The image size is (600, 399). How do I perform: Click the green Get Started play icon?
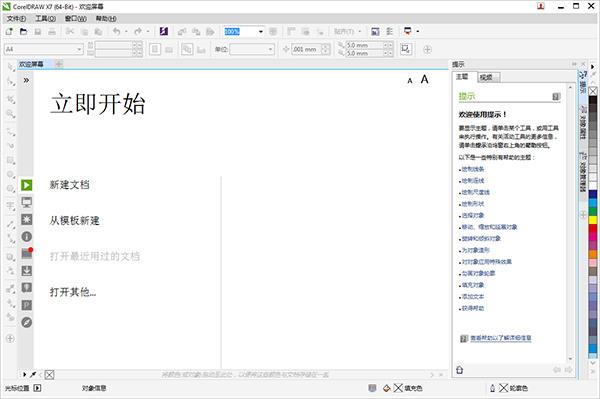click(26, 185)
